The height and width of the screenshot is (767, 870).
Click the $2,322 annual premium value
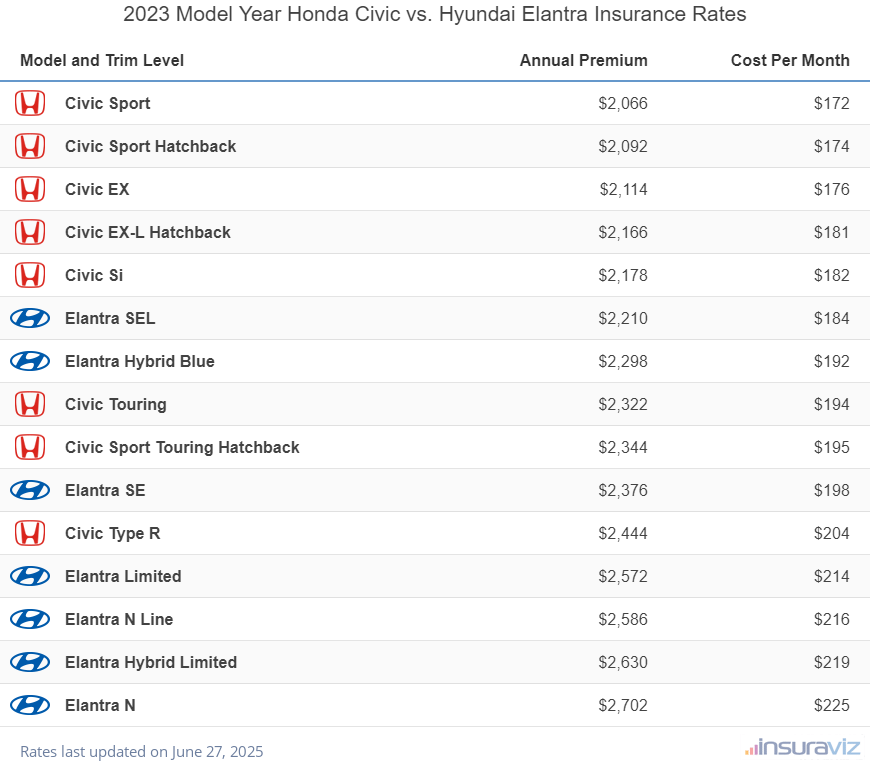pyautogui.click(x=623, y=405)
